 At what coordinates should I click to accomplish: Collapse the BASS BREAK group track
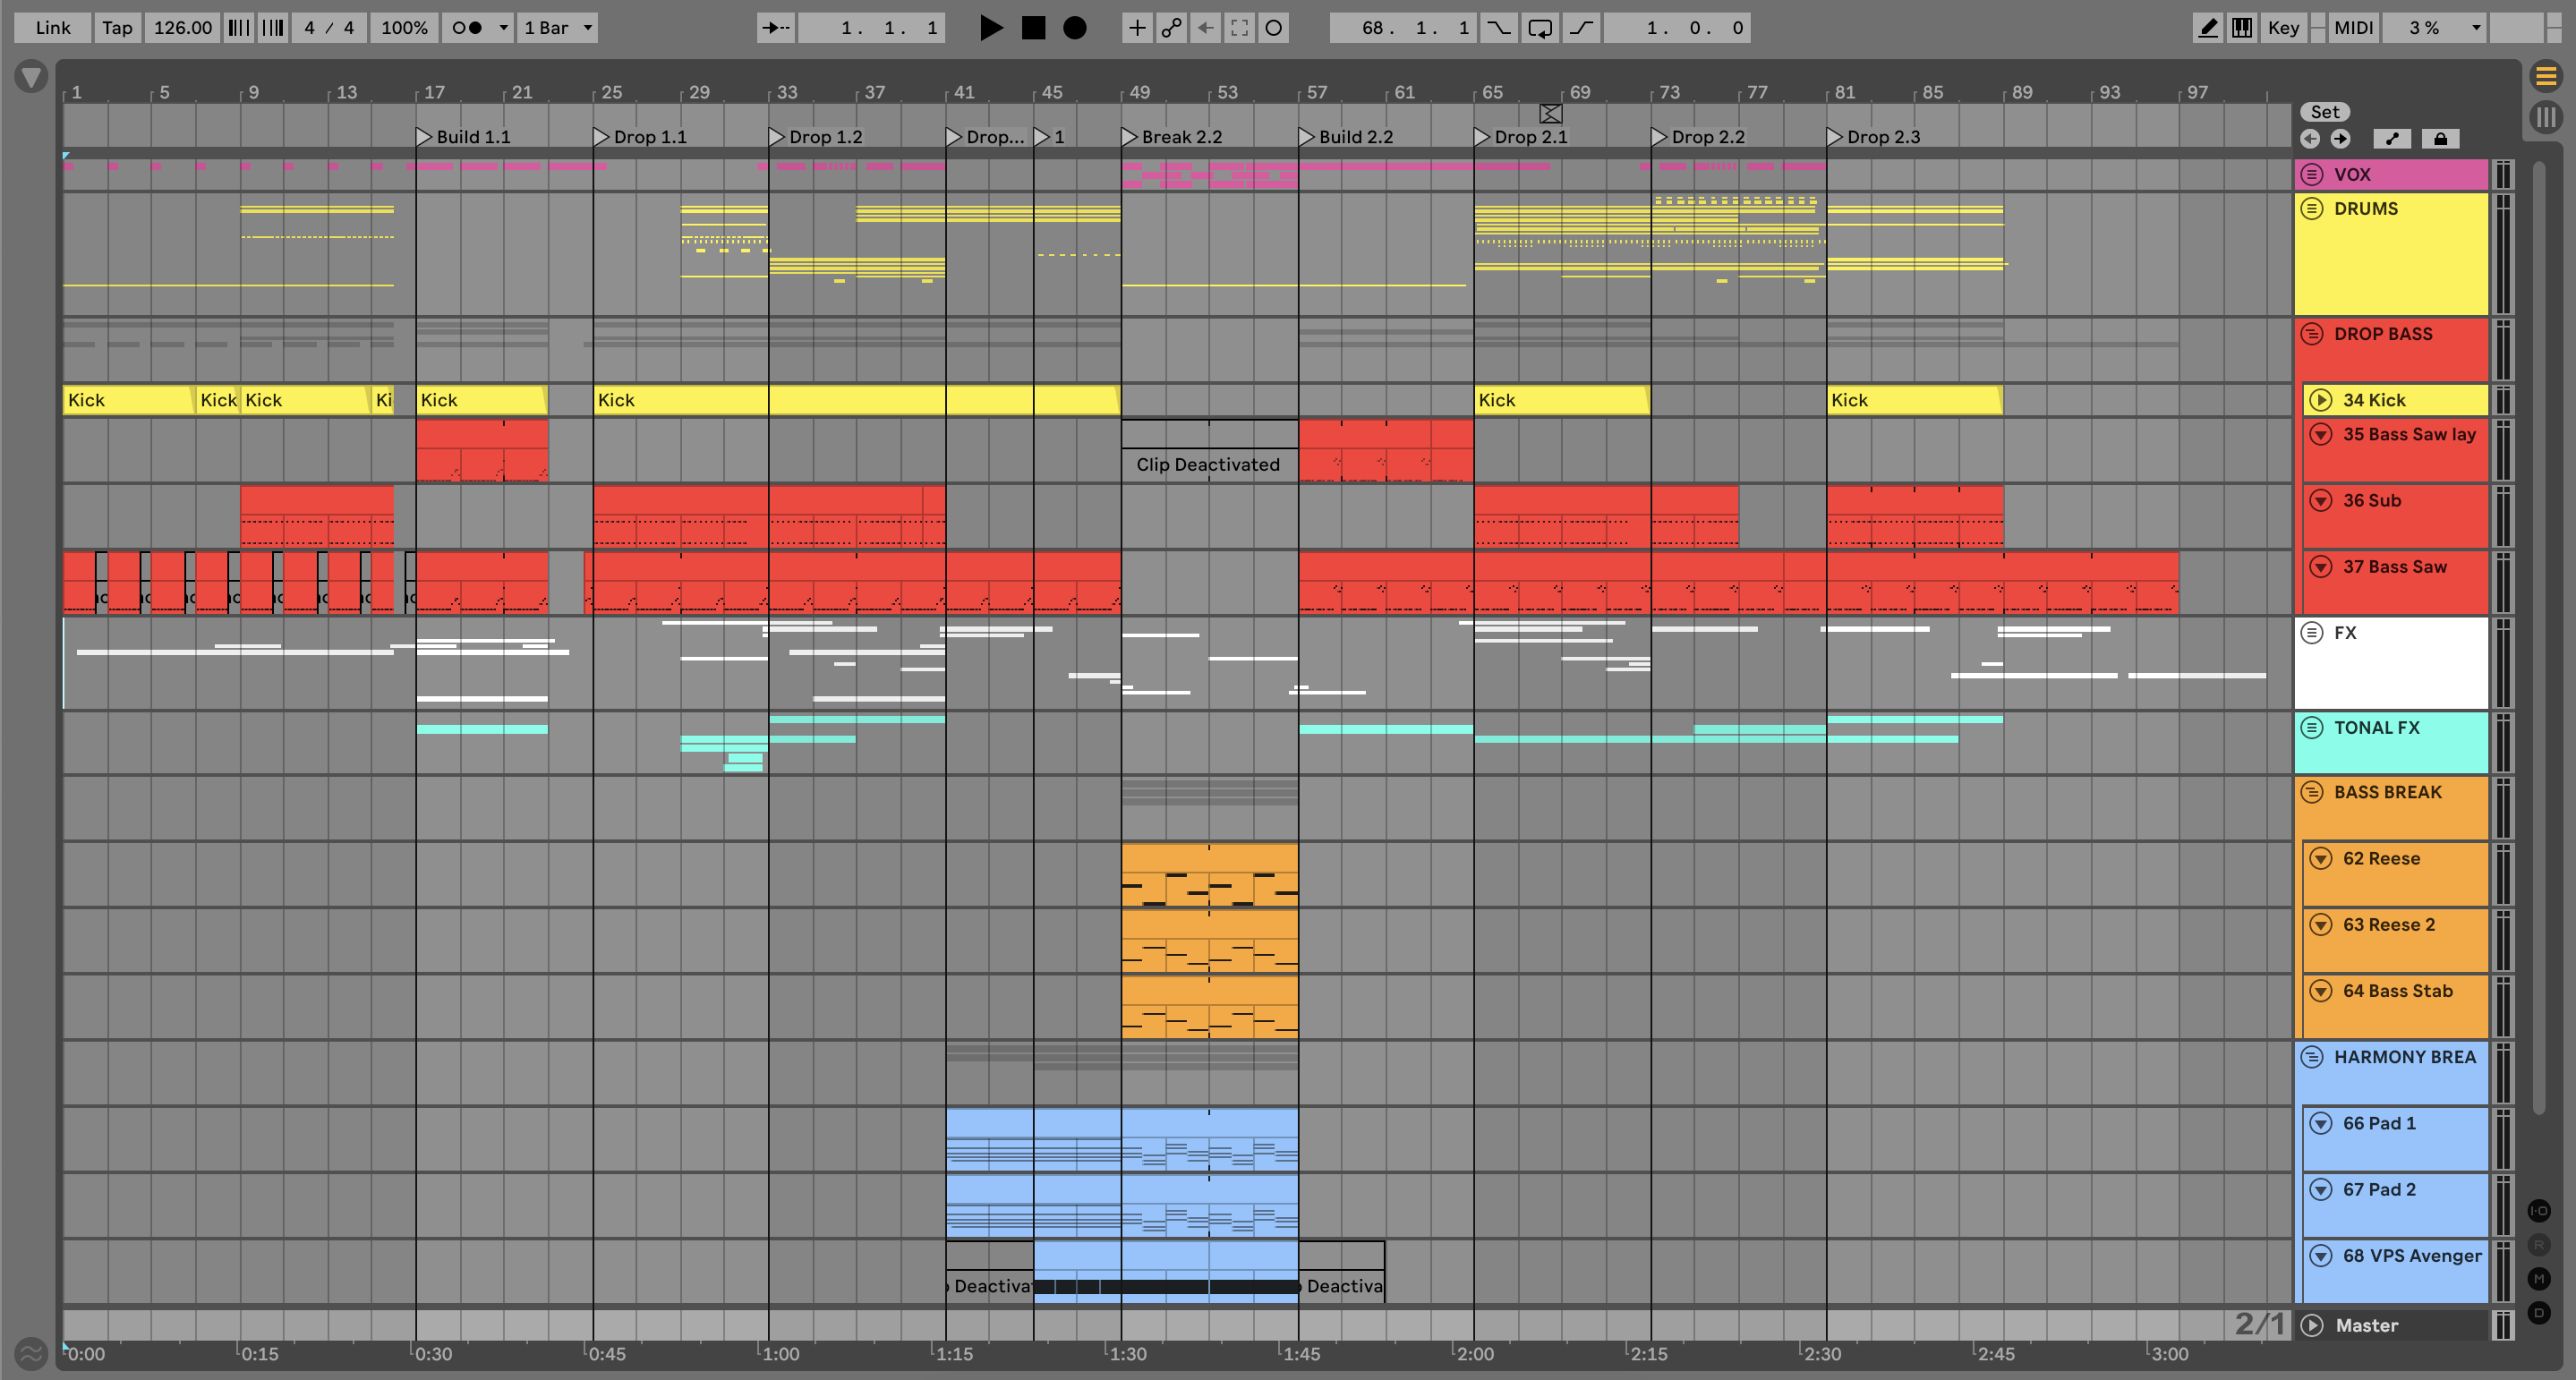coord(2311,792)
